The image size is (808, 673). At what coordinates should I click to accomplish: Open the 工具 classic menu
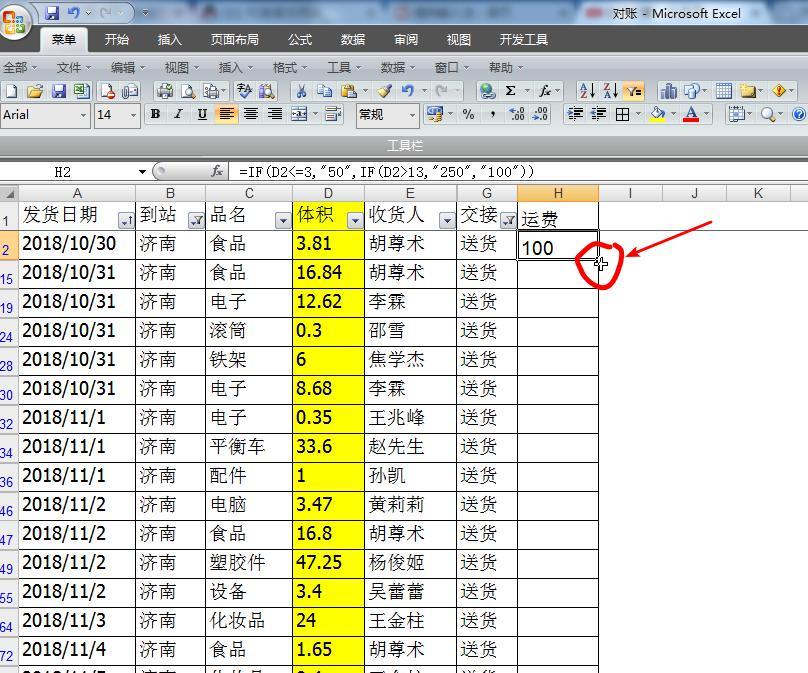[x=343, y=68]
